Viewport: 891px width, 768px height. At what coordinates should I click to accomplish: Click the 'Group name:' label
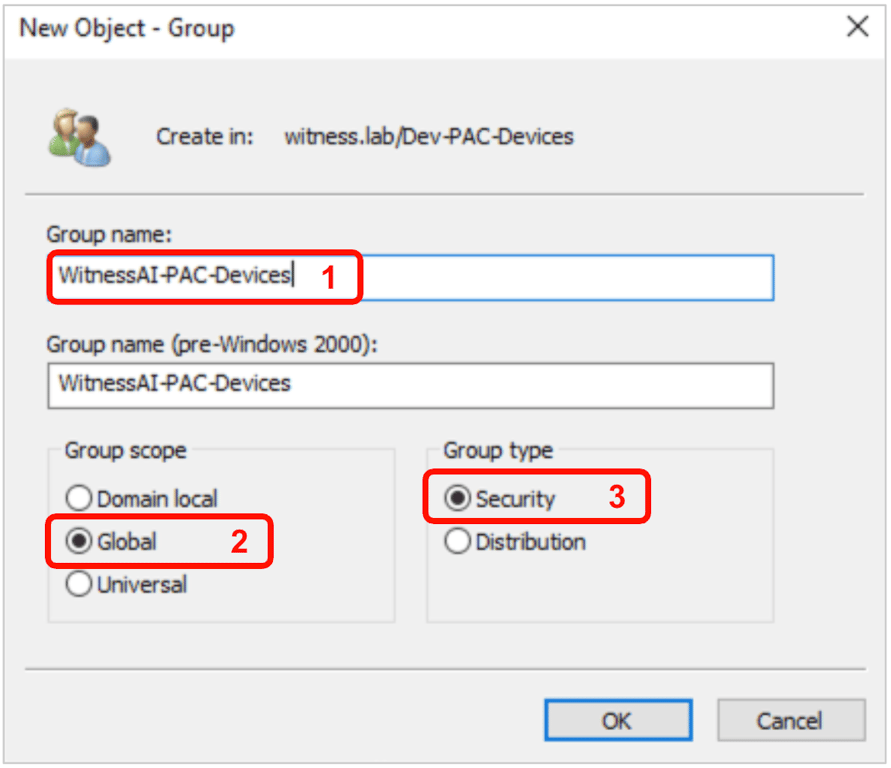click(x=109, y=234)
